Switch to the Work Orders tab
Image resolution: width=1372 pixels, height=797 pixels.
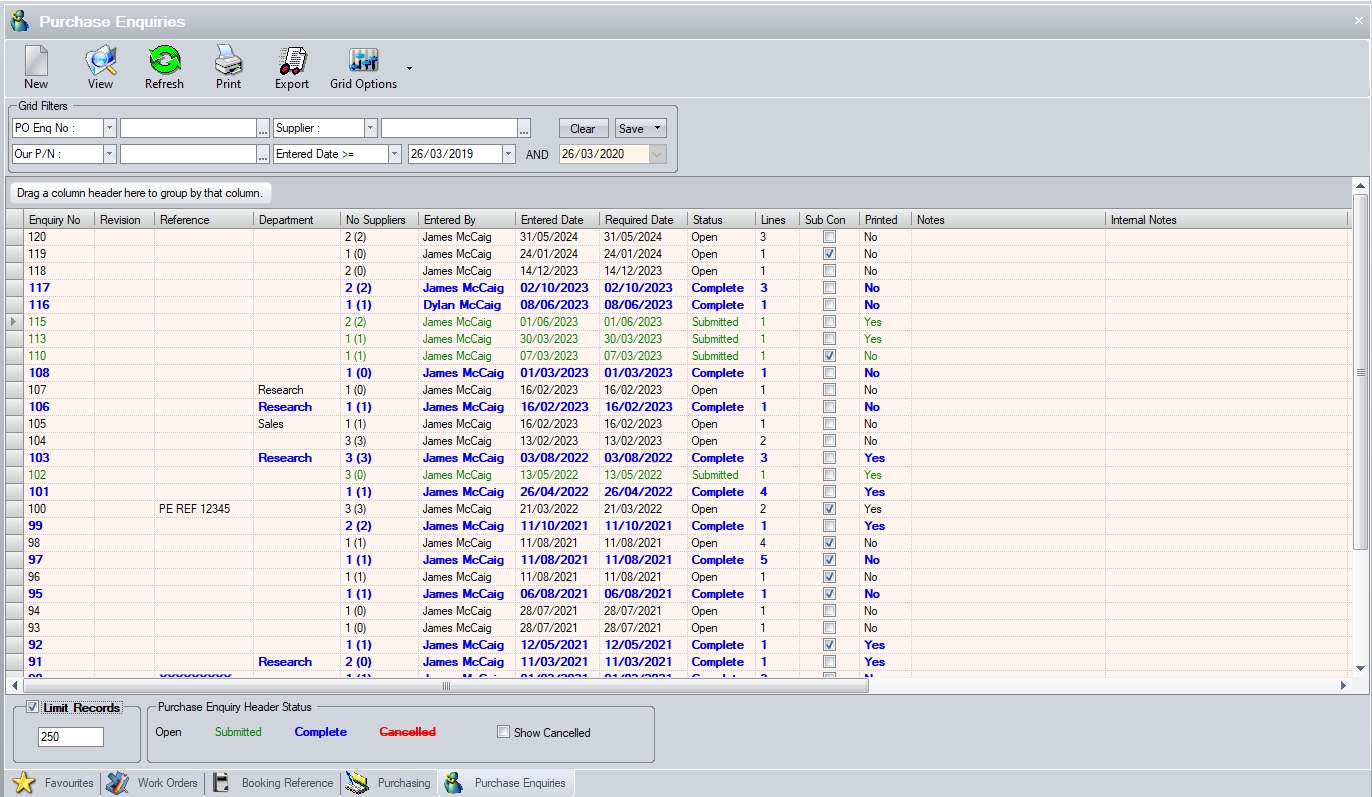[x=155, y=783]
